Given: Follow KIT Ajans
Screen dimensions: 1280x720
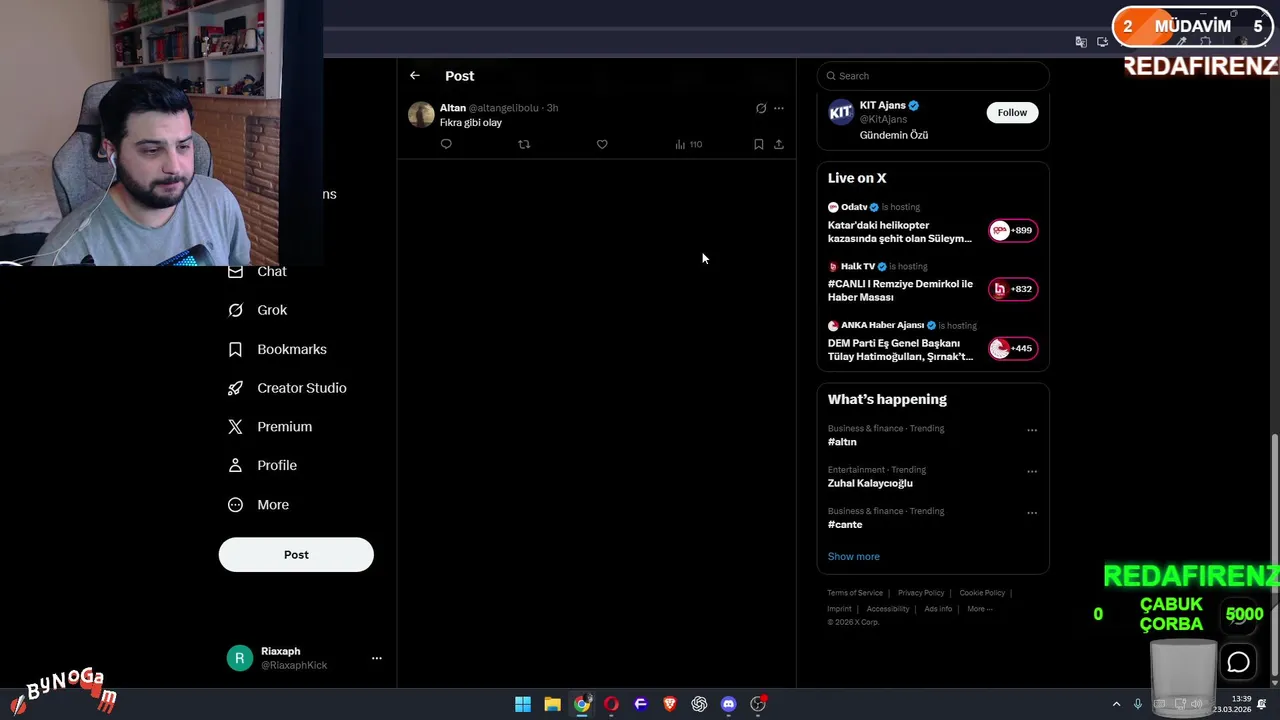Looking at the screenshot, I should coord(1012,112).
